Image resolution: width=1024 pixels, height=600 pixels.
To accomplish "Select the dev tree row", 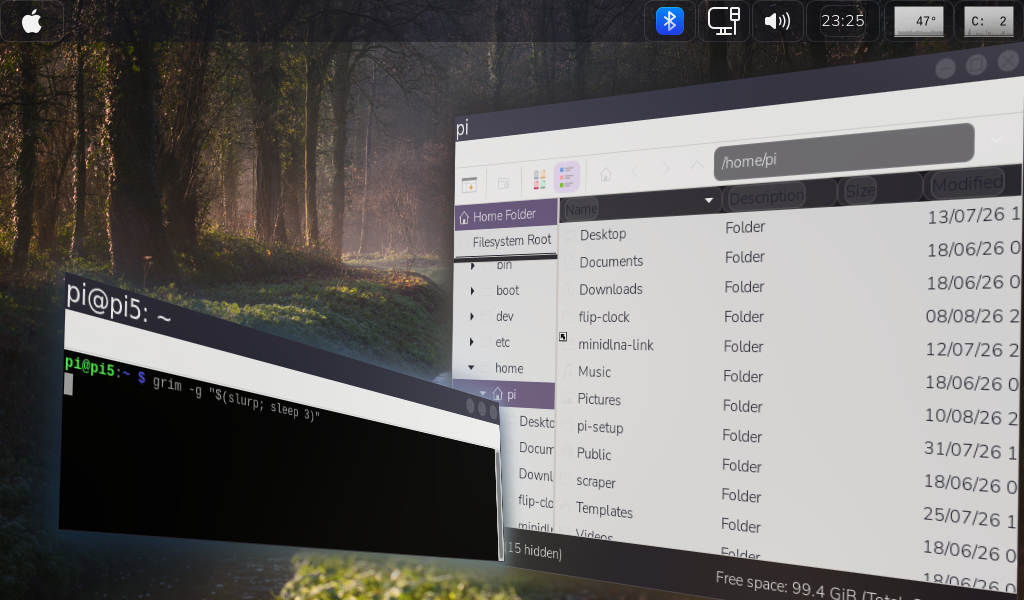I will click(x=505, y=317).
